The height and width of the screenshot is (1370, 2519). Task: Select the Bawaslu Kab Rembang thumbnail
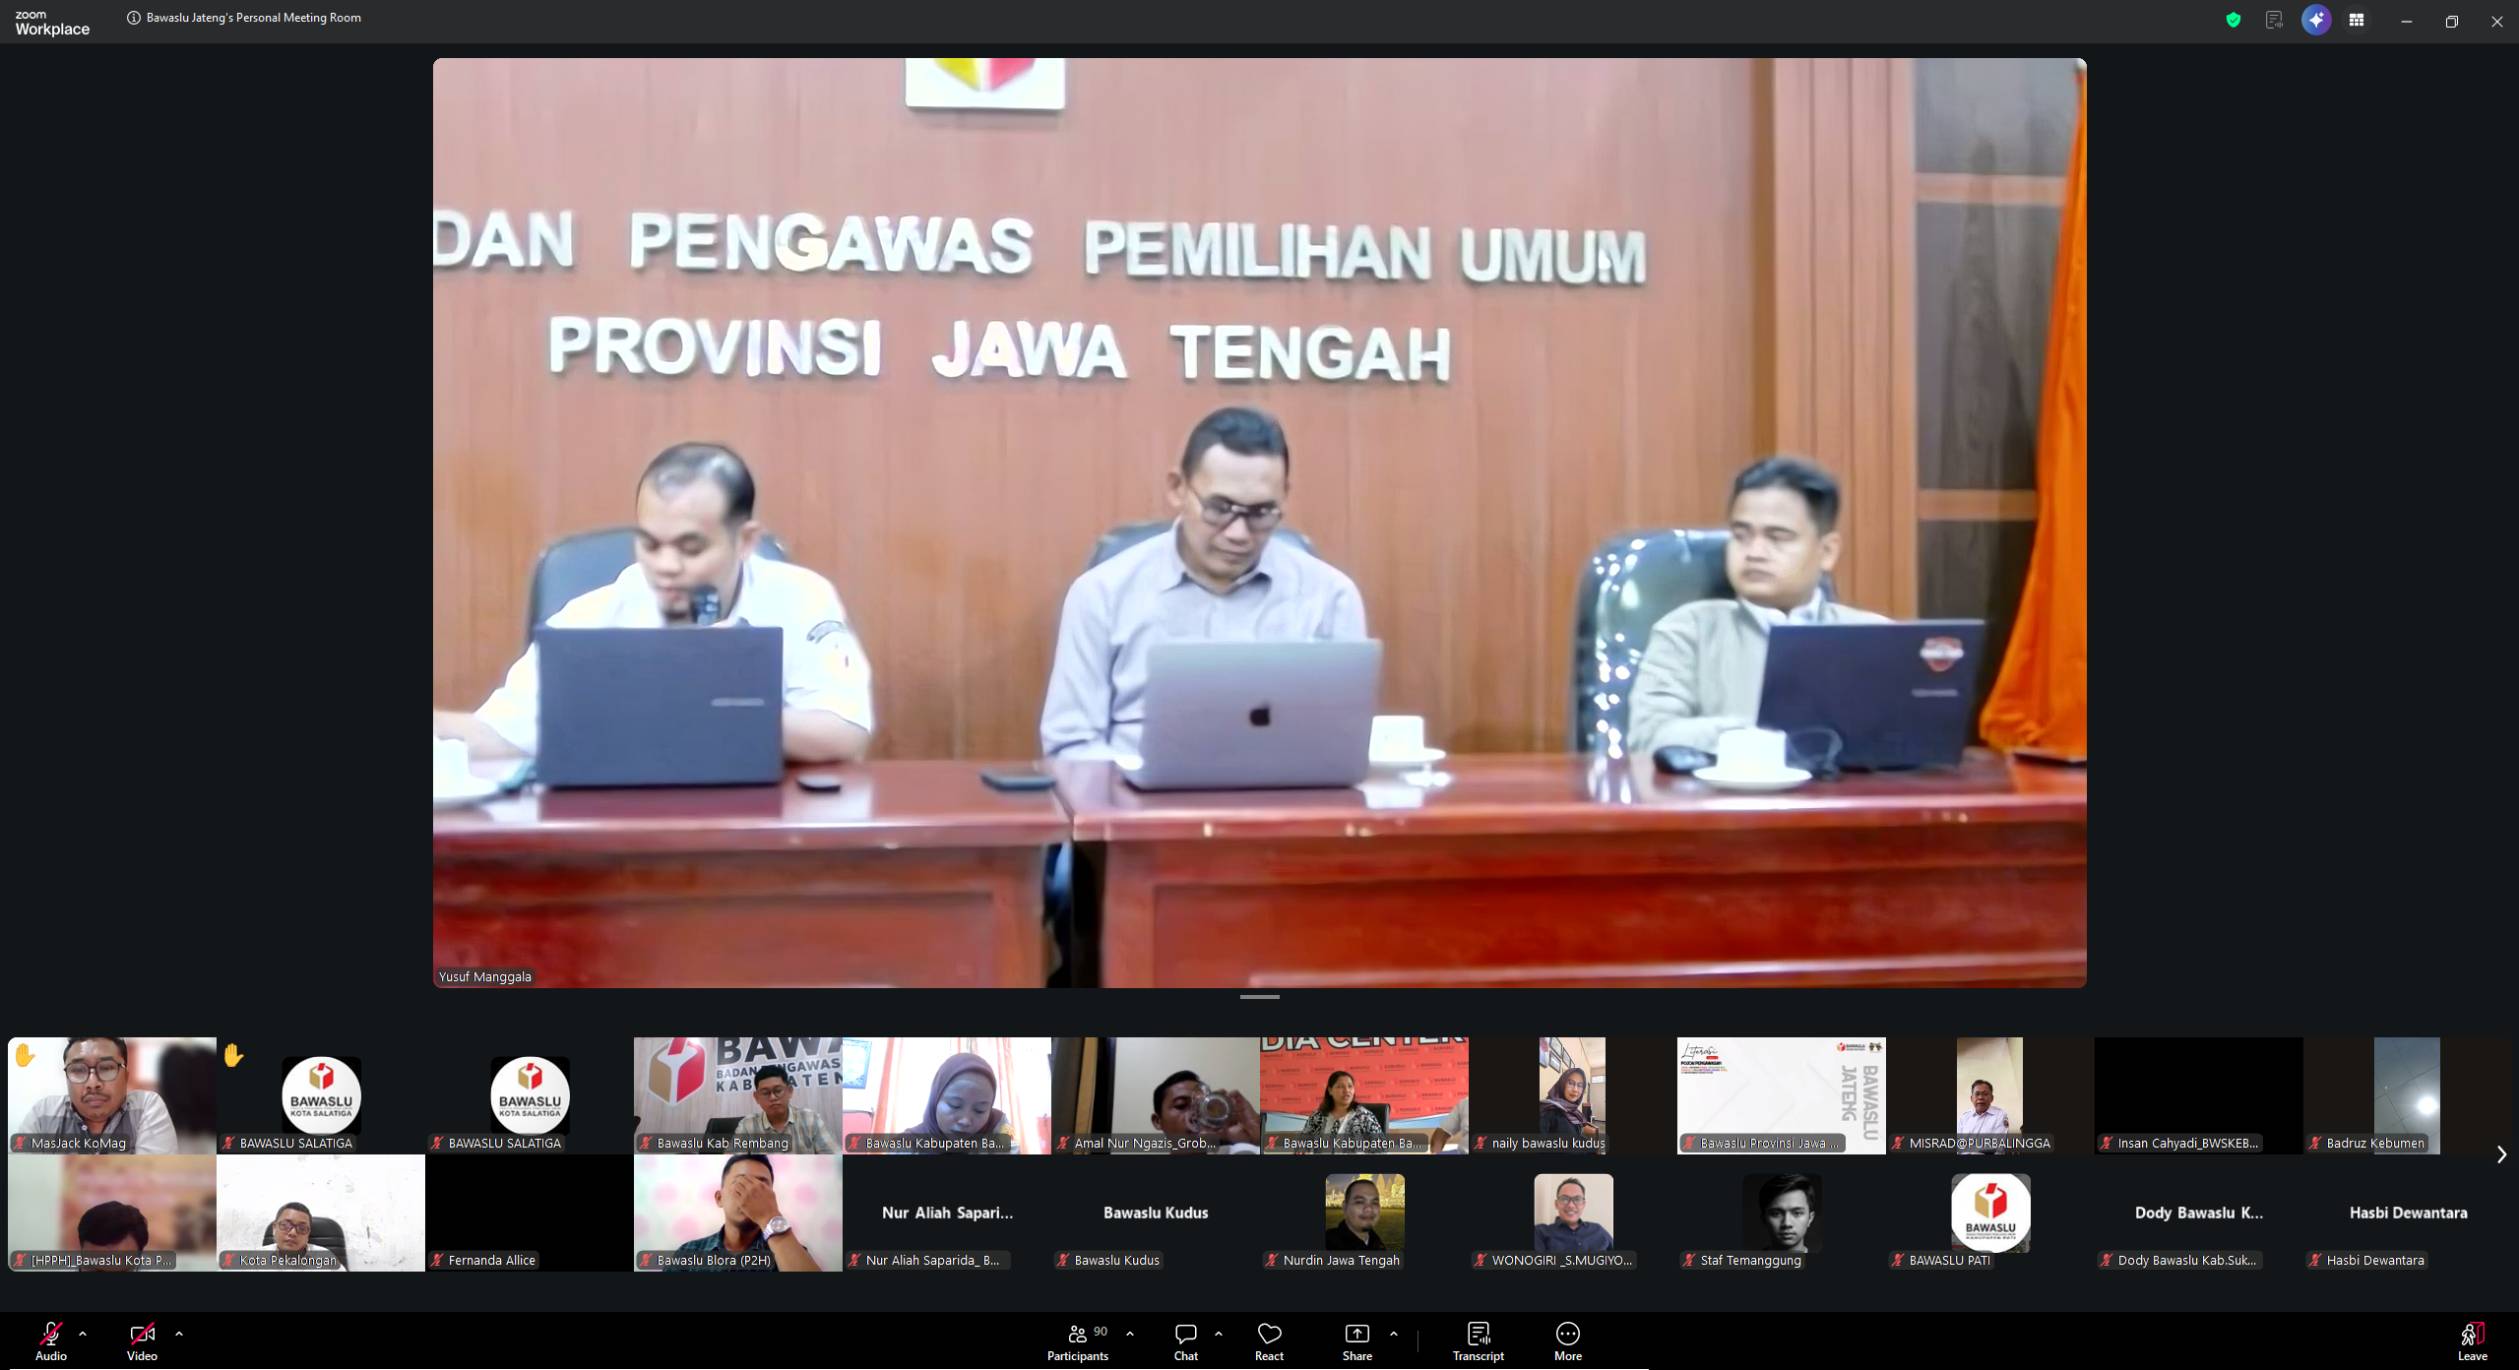click(738, 1095)
